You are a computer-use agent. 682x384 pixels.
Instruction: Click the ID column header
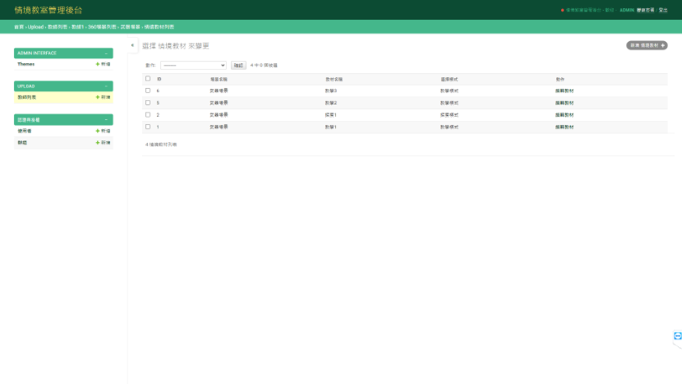(159, 79)
